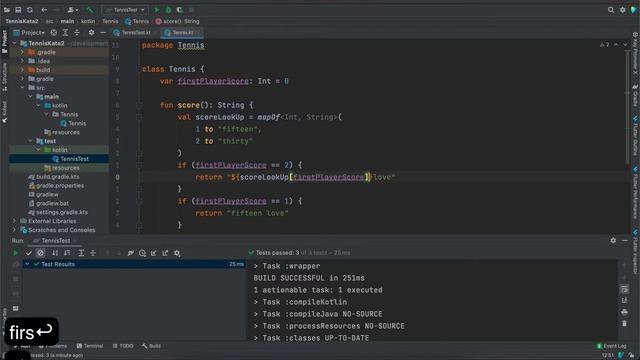Rerun tests with the Run panel play icon
Image resolution: width=640 pixels, height=360 pixels.
click(16, 253)
